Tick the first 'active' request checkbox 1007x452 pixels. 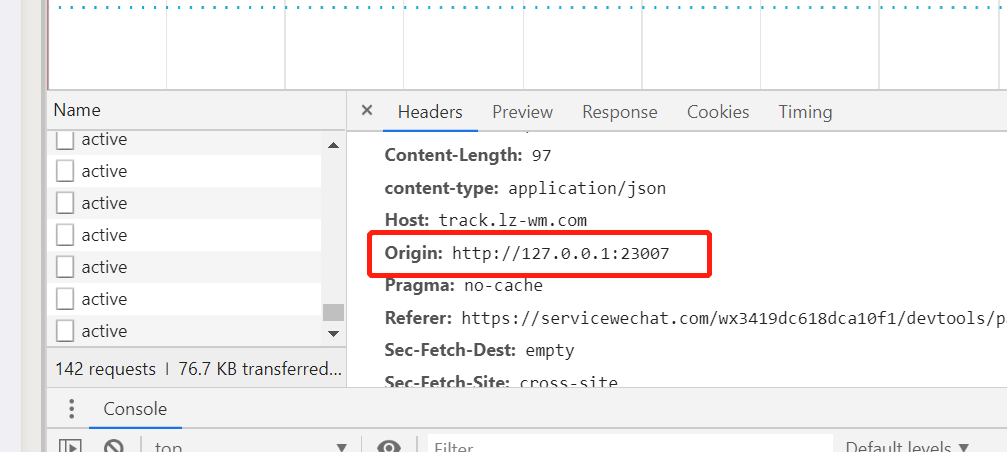(65, 140)
